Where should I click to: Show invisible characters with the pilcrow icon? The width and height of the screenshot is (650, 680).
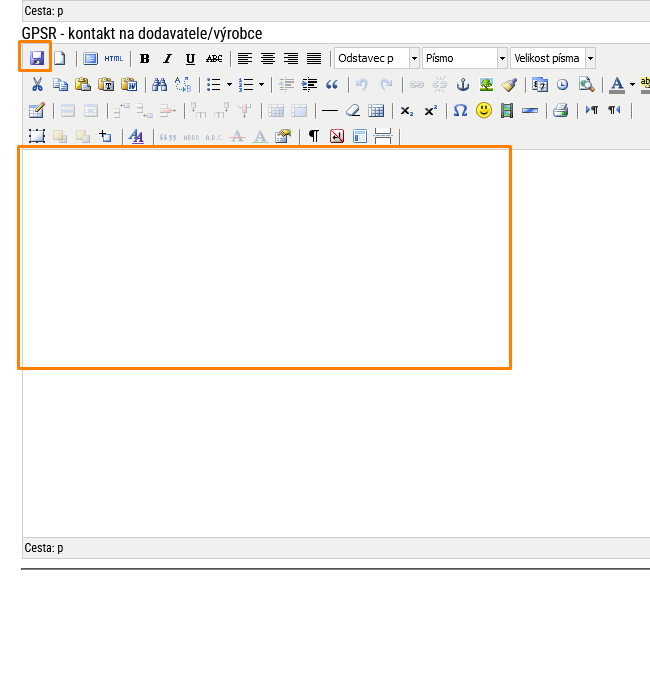point(314,137)
